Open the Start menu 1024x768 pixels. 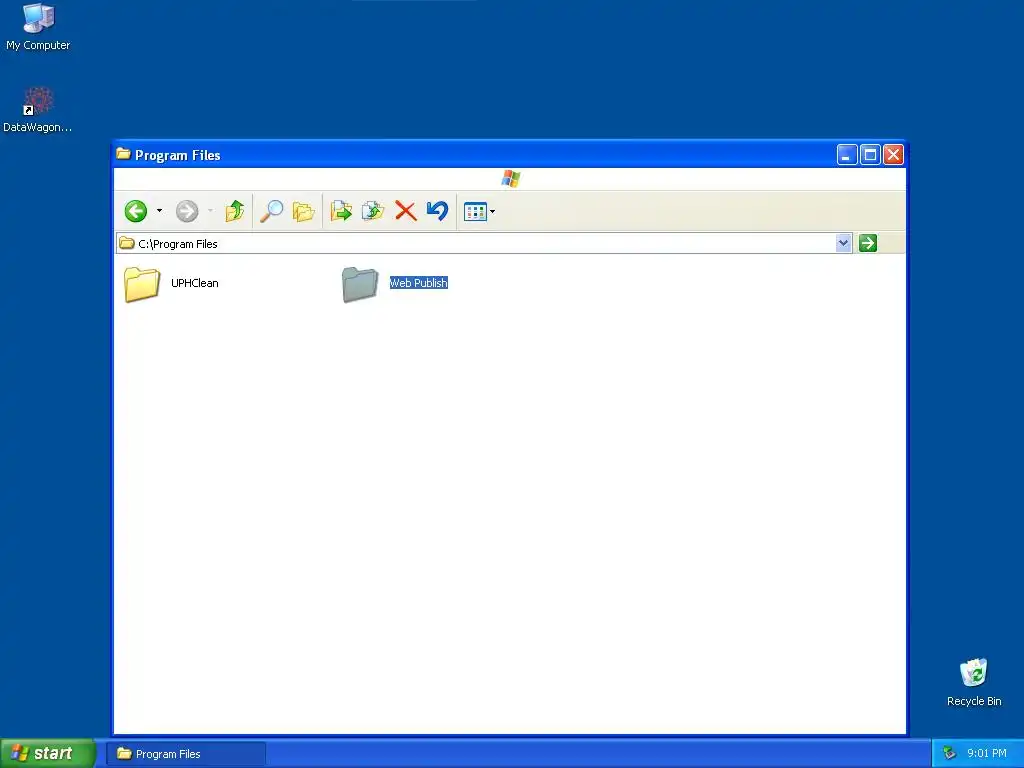tap(47, 753)
